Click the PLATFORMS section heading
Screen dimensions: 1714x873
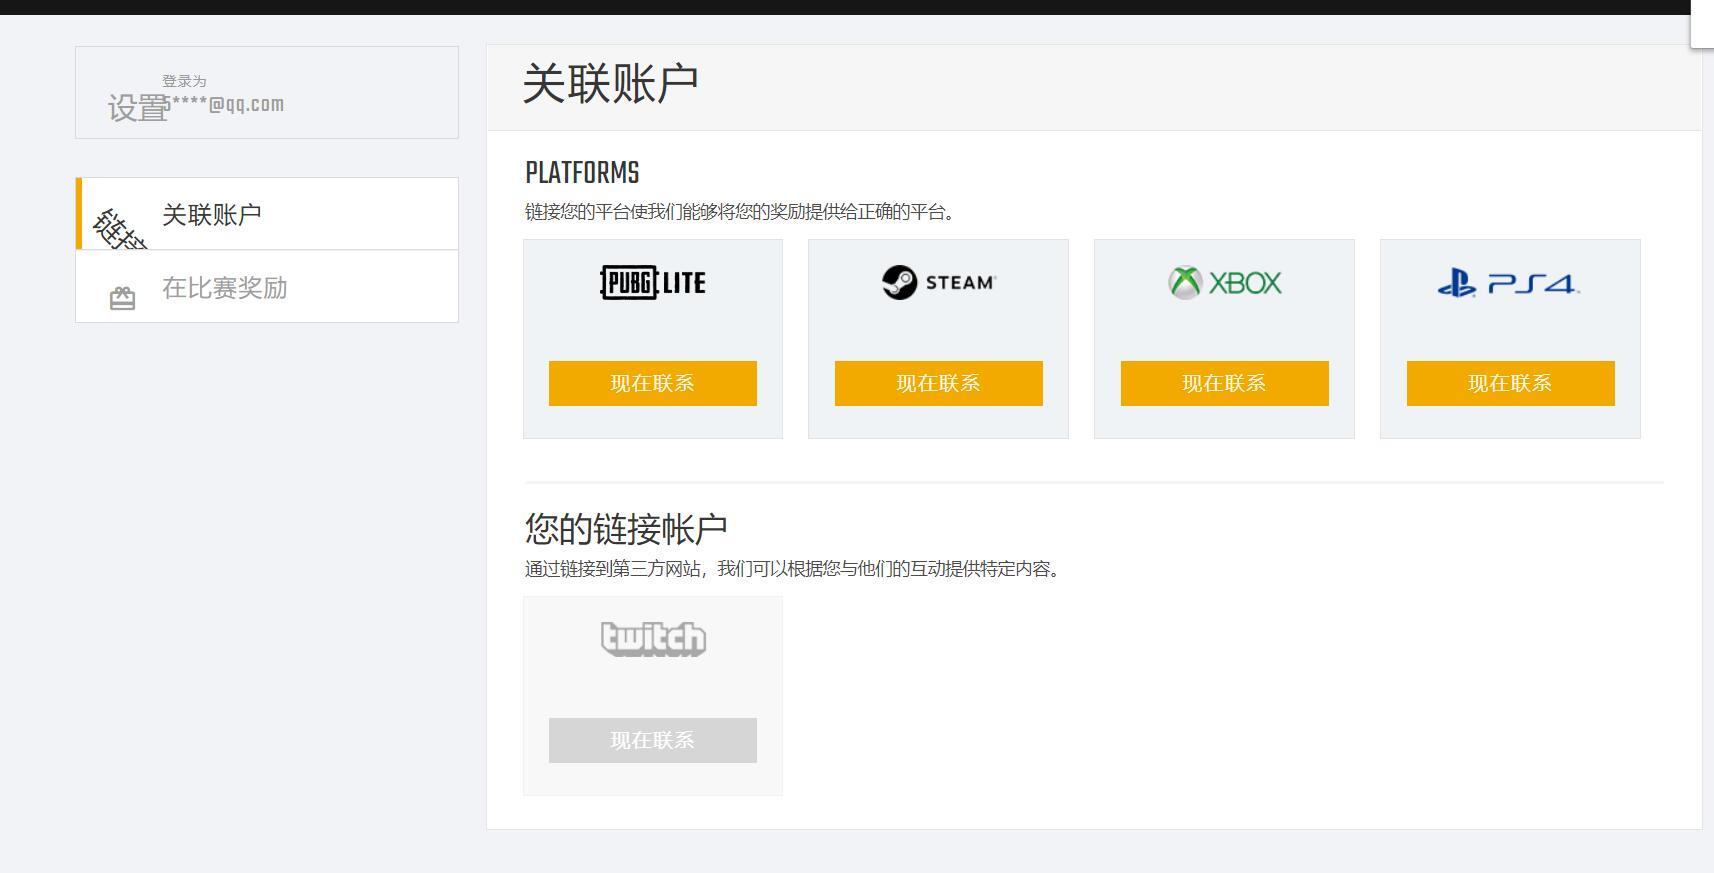tap(582, 173)
